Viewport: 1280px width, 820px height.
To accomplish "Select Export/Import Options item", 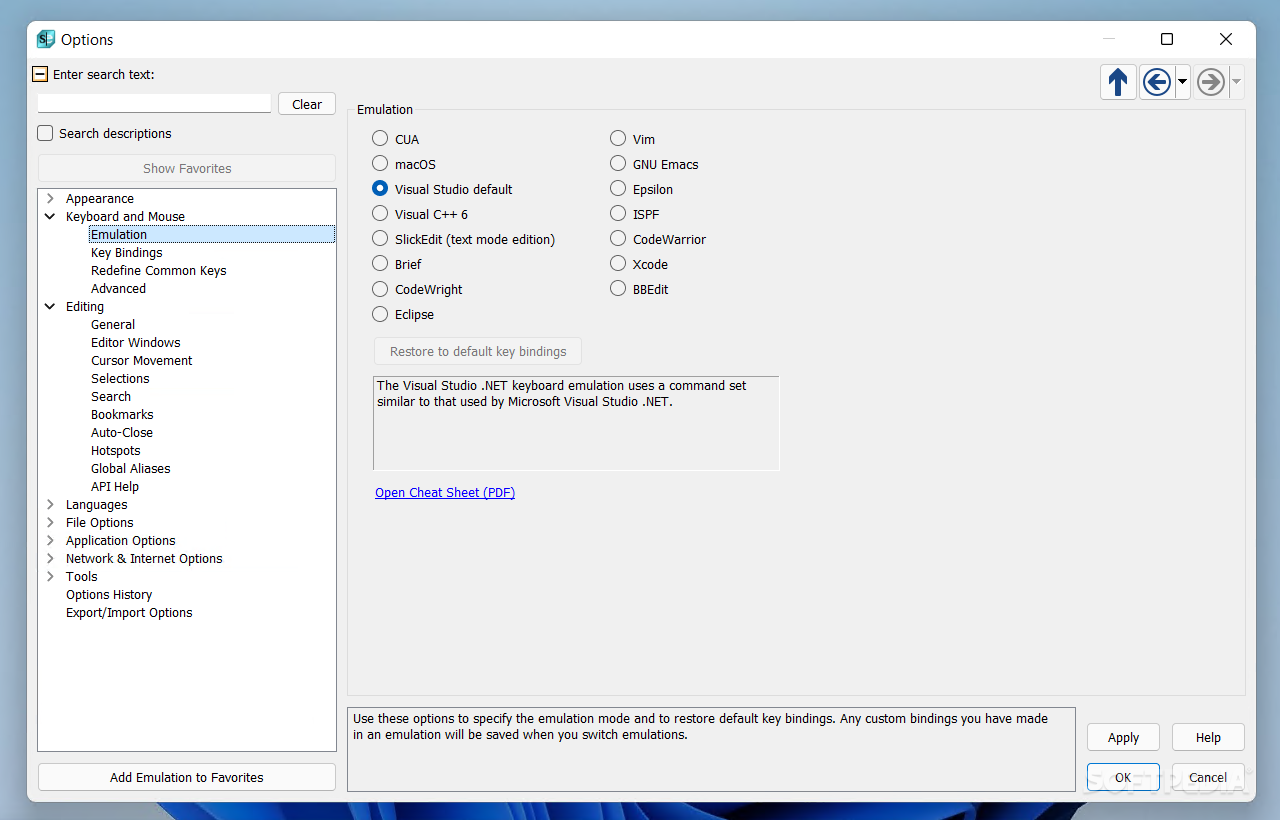I will point(129,613).
